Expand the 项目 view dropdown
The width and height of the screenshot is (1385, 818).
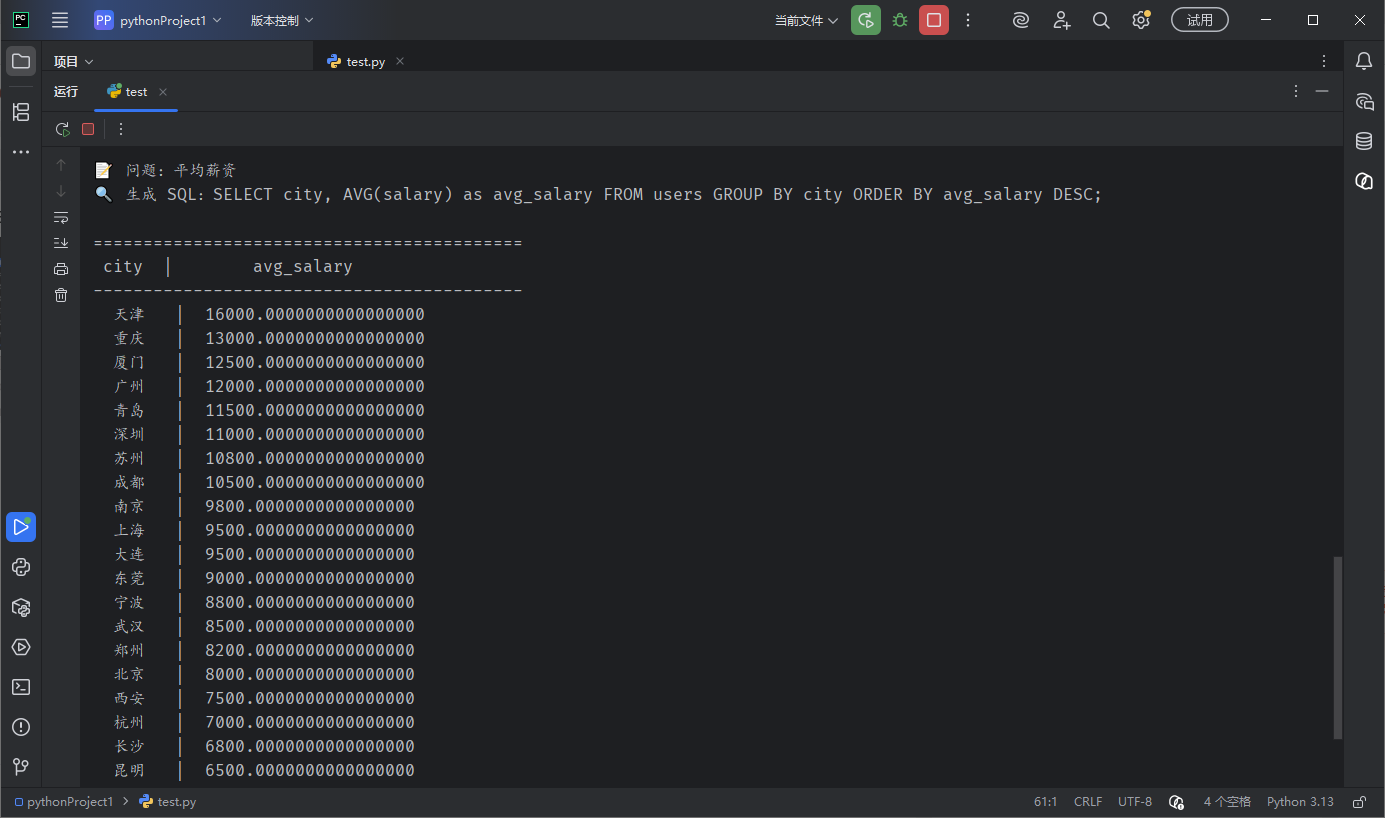click(x=74, y=61)
